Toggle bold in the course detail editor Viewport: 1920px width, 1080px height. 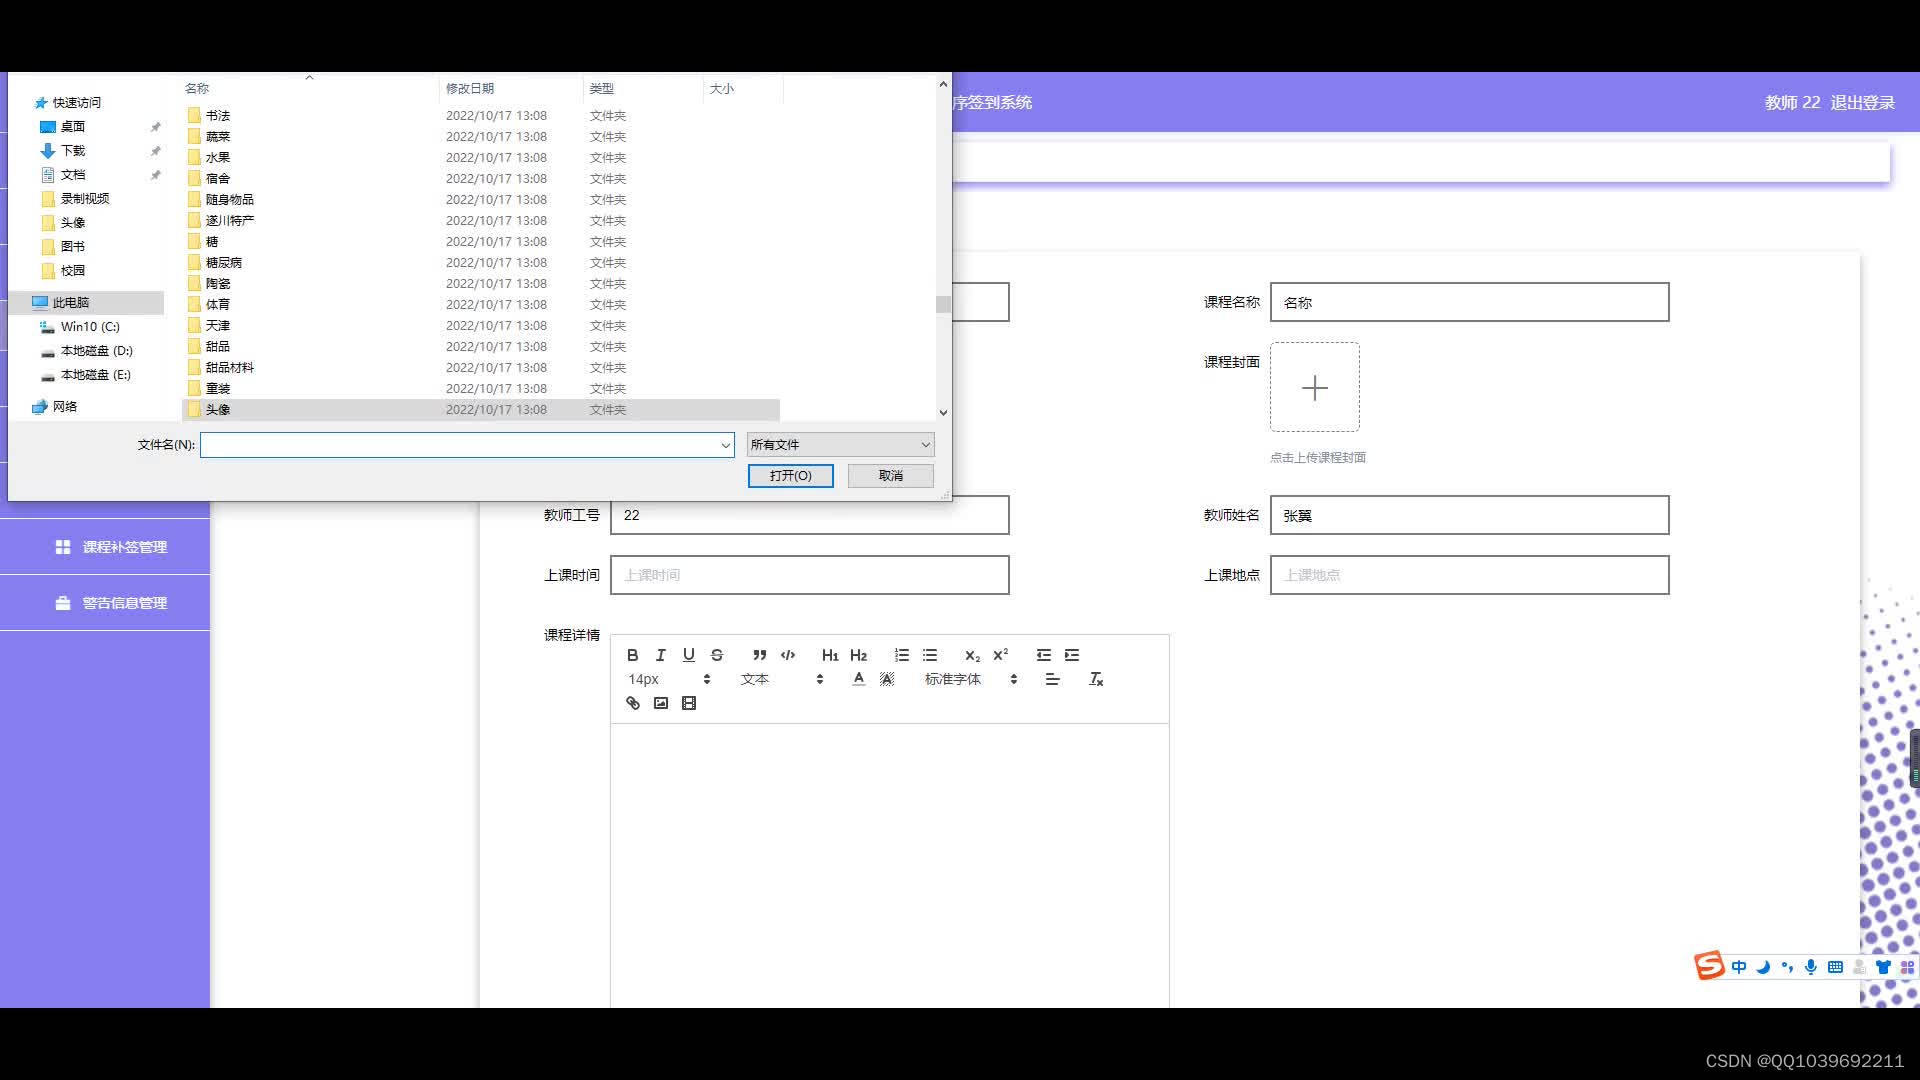tap(632, 655)
